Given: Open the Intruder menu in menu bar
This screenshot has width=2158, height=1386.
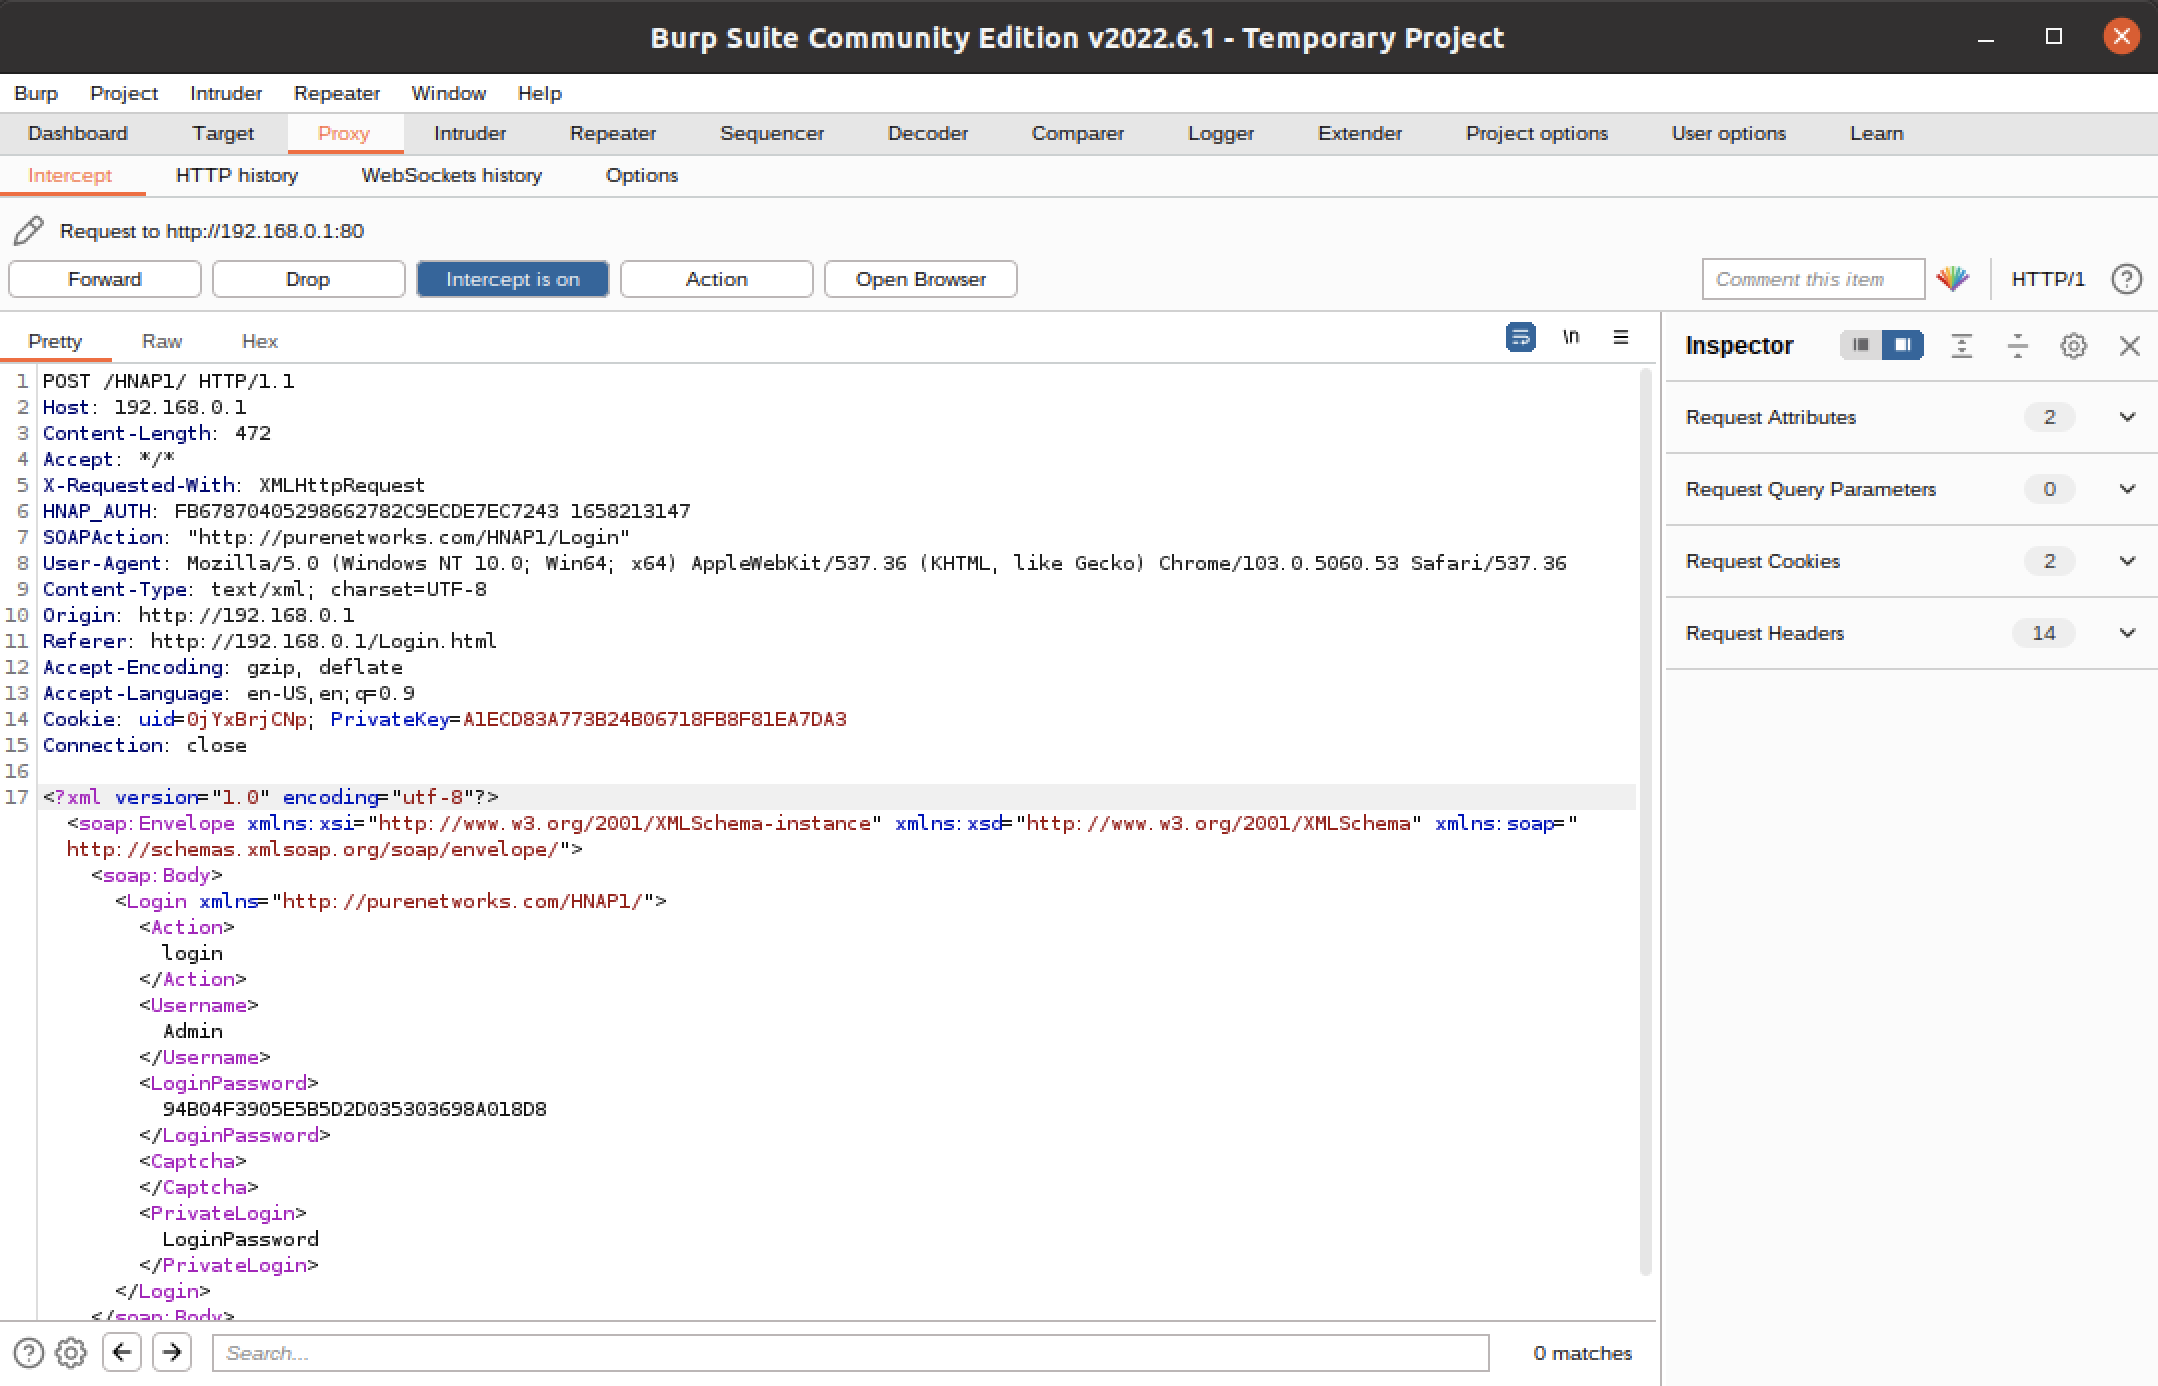Looking at the screenshot, I should [x=226, y=93].
